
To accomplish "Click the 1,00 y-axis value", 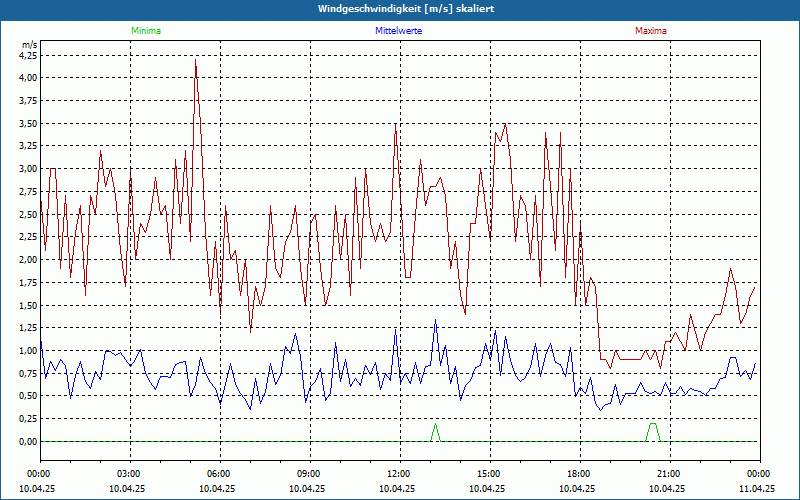I will click(28, 351).
